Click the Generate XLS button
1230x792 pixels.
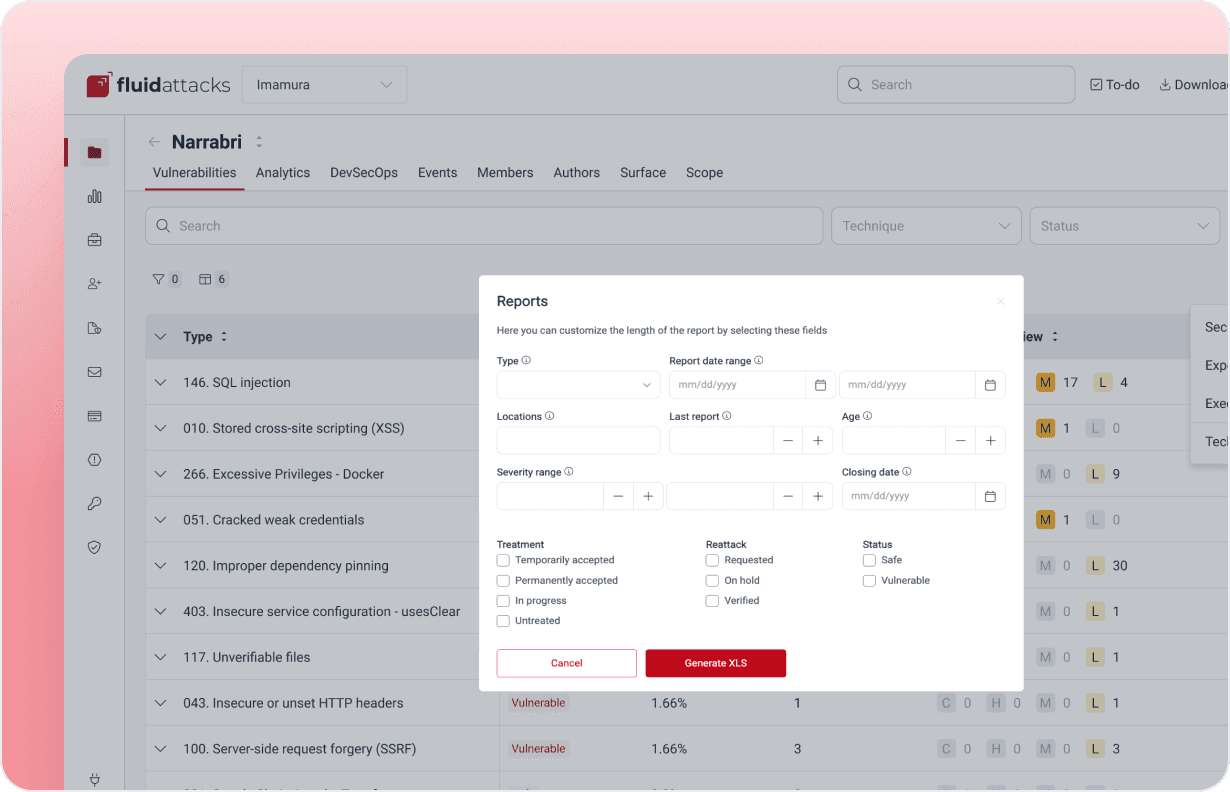716,663
